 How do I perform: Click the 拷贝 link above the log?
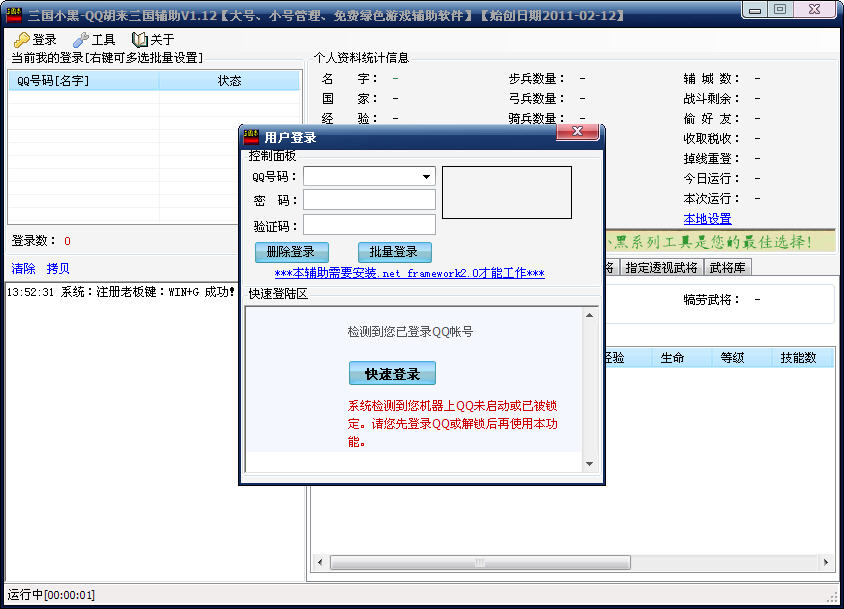tap(58, 268)
